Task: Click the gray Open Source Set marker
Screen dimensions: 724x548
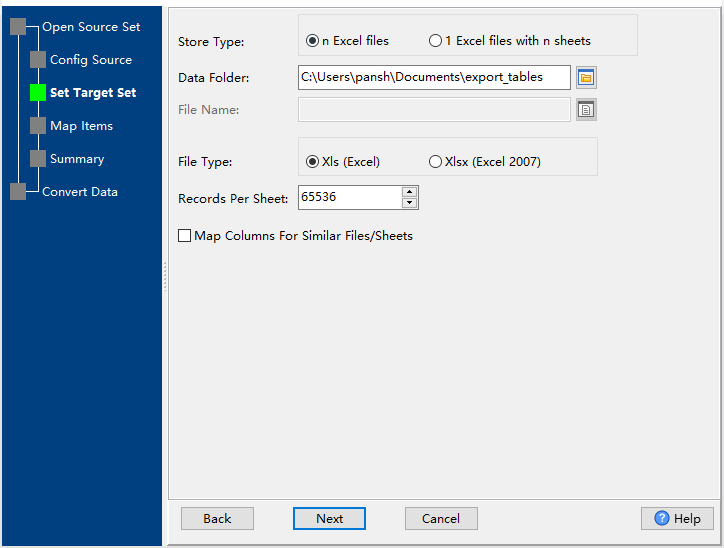Action: [18, 27]
